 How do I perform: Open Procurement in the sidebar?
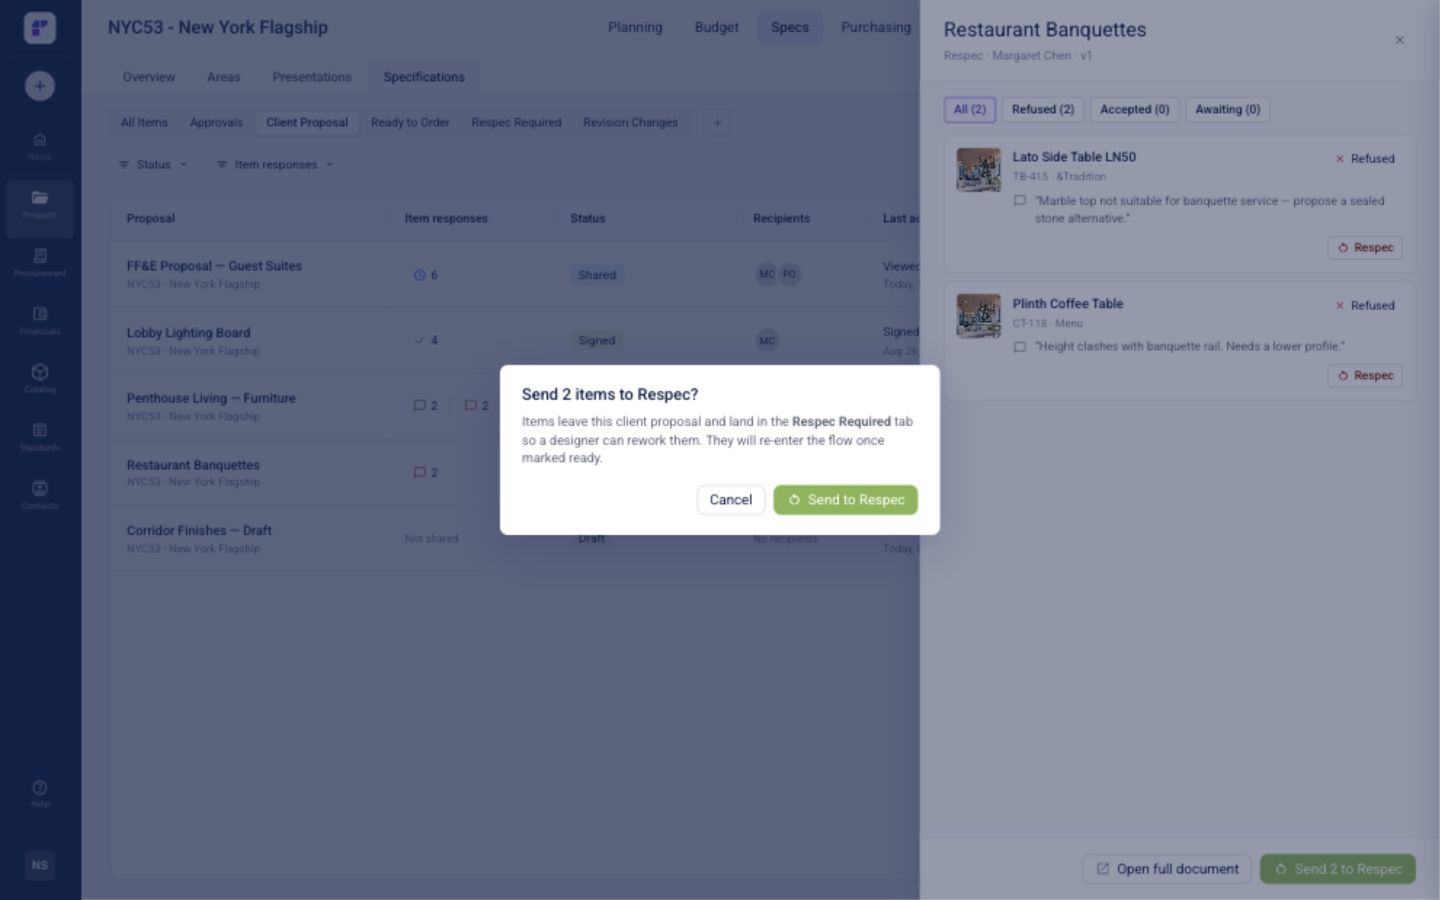[40, 262]
